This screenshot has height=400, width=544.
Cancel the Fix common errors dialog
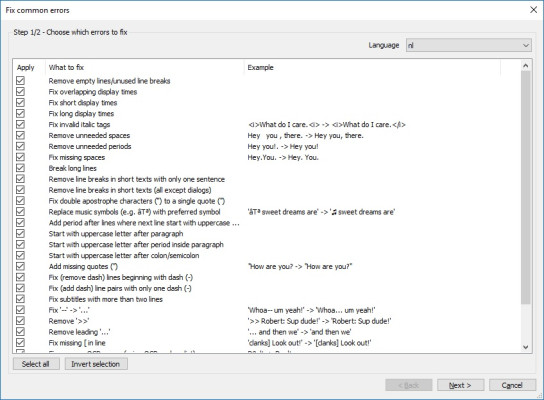click(512, 385)
